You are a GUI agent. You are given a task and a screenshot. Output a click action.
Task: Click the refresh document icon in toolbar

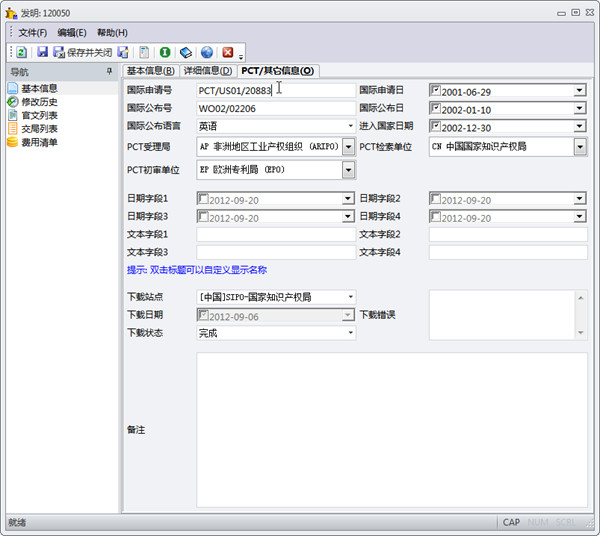(x=21, y=52)
